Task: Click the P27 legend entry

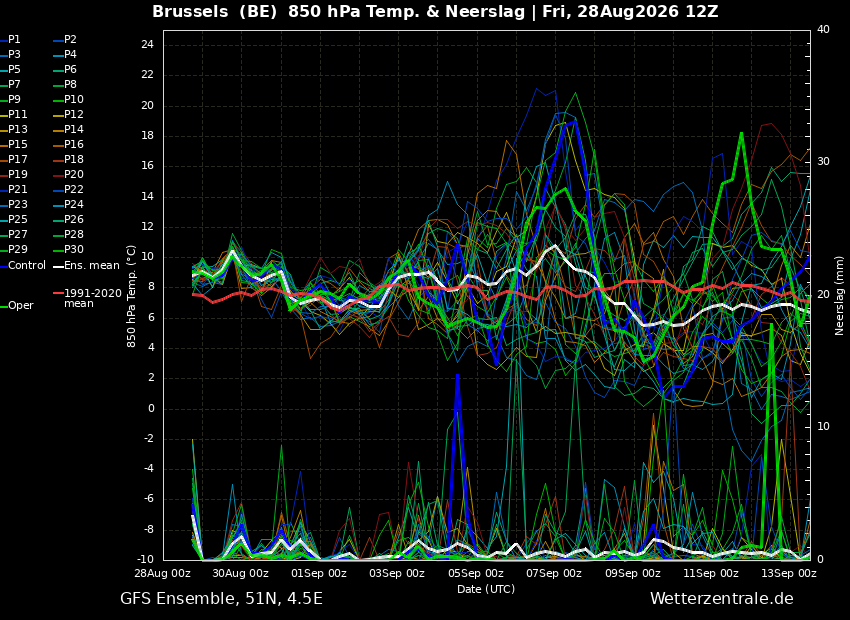Action: [14, 234]
